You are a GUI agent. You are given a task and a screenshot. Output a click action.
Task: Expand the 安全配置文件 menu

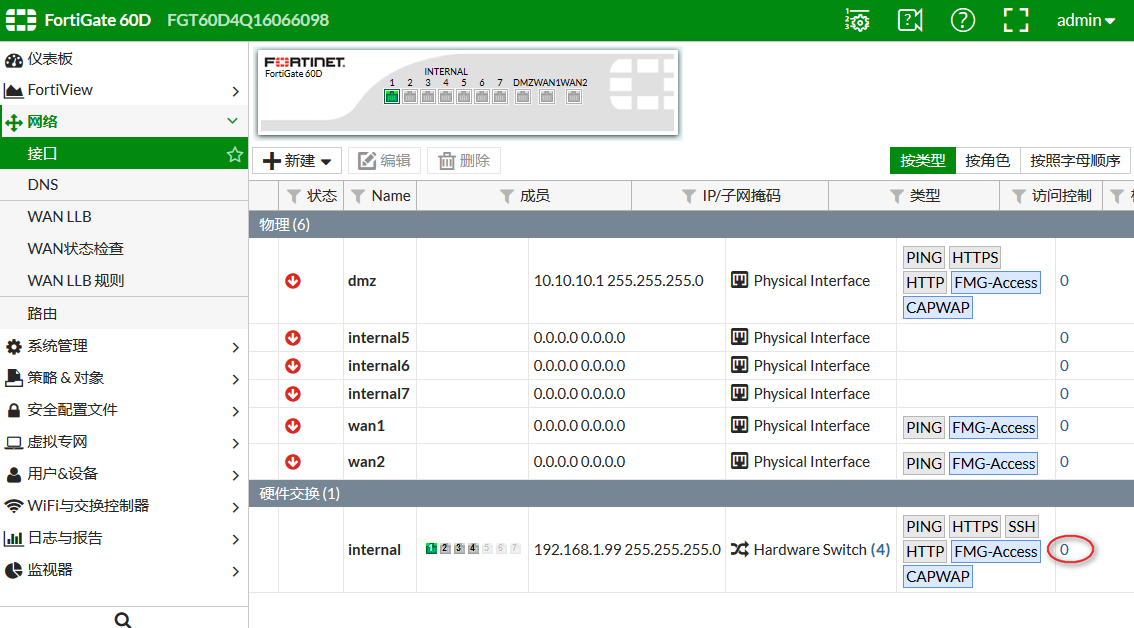[124, 410]
